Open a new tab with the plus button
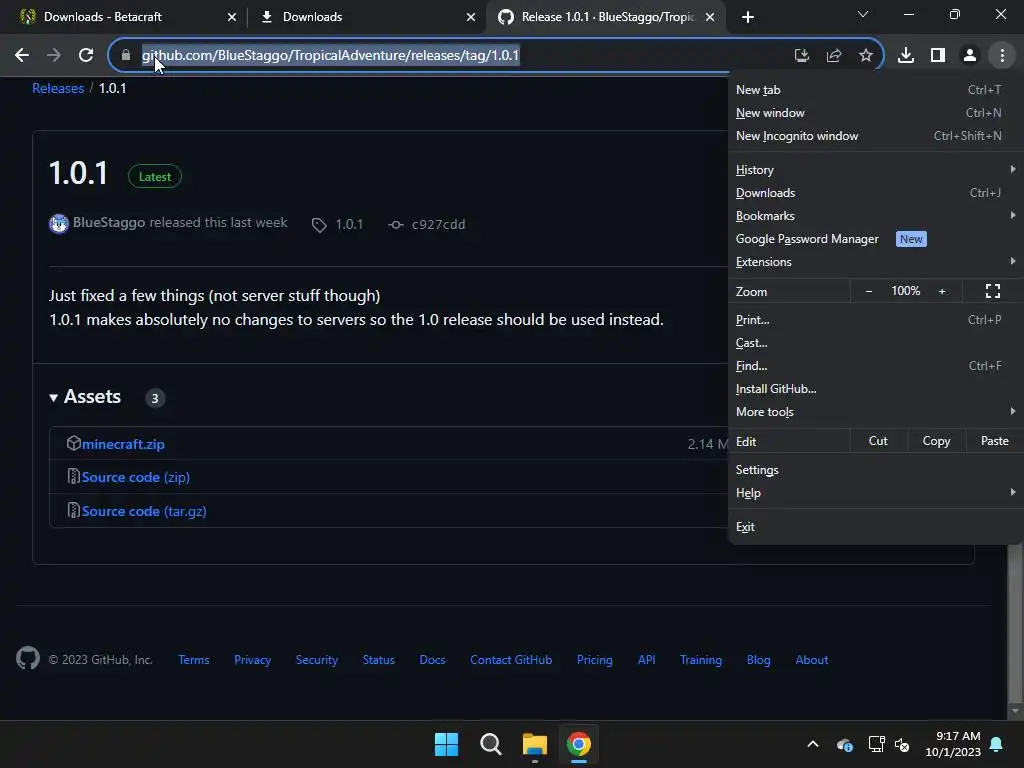Screen dimensions: 1024x768 (748, 17)
